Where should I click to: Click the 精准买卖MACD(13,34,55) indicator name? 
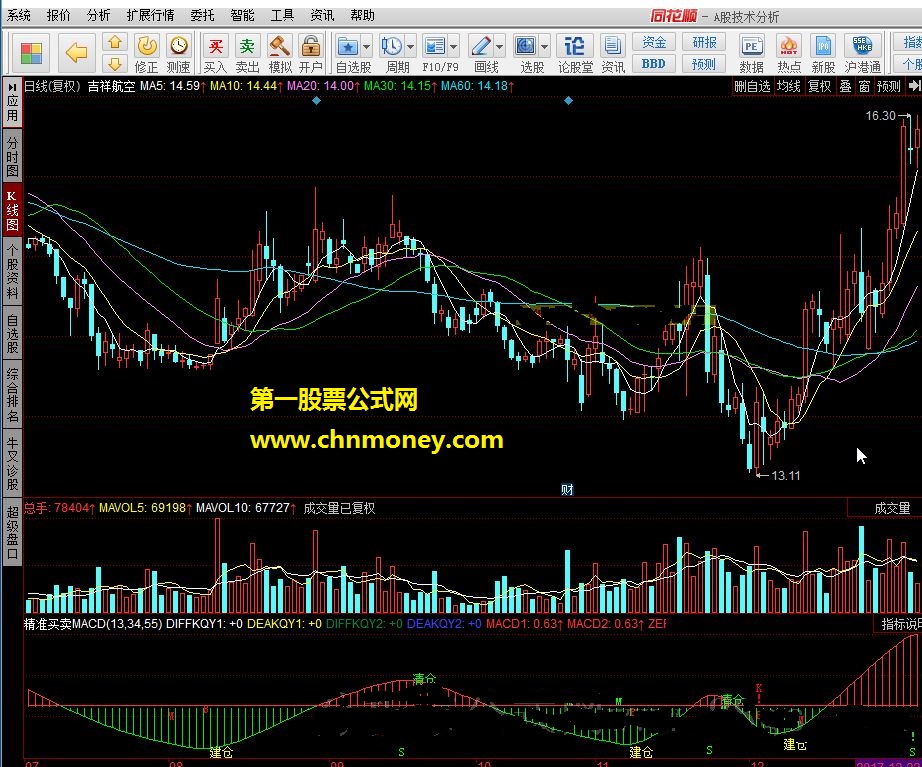(x=93, y=624)
